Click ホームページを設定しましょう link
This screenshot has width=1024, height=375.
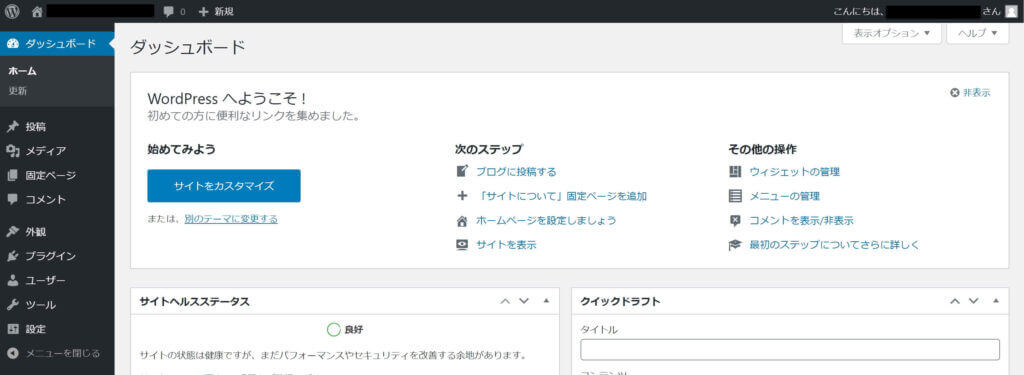coord(546,220)
